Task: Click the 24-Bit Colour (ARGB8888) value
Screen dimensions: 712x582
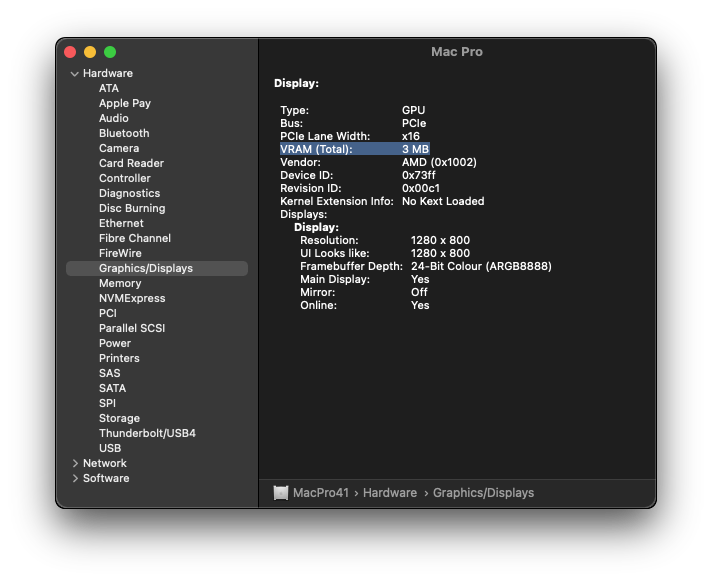Action: pyautogui.click(x=481, y=266)
